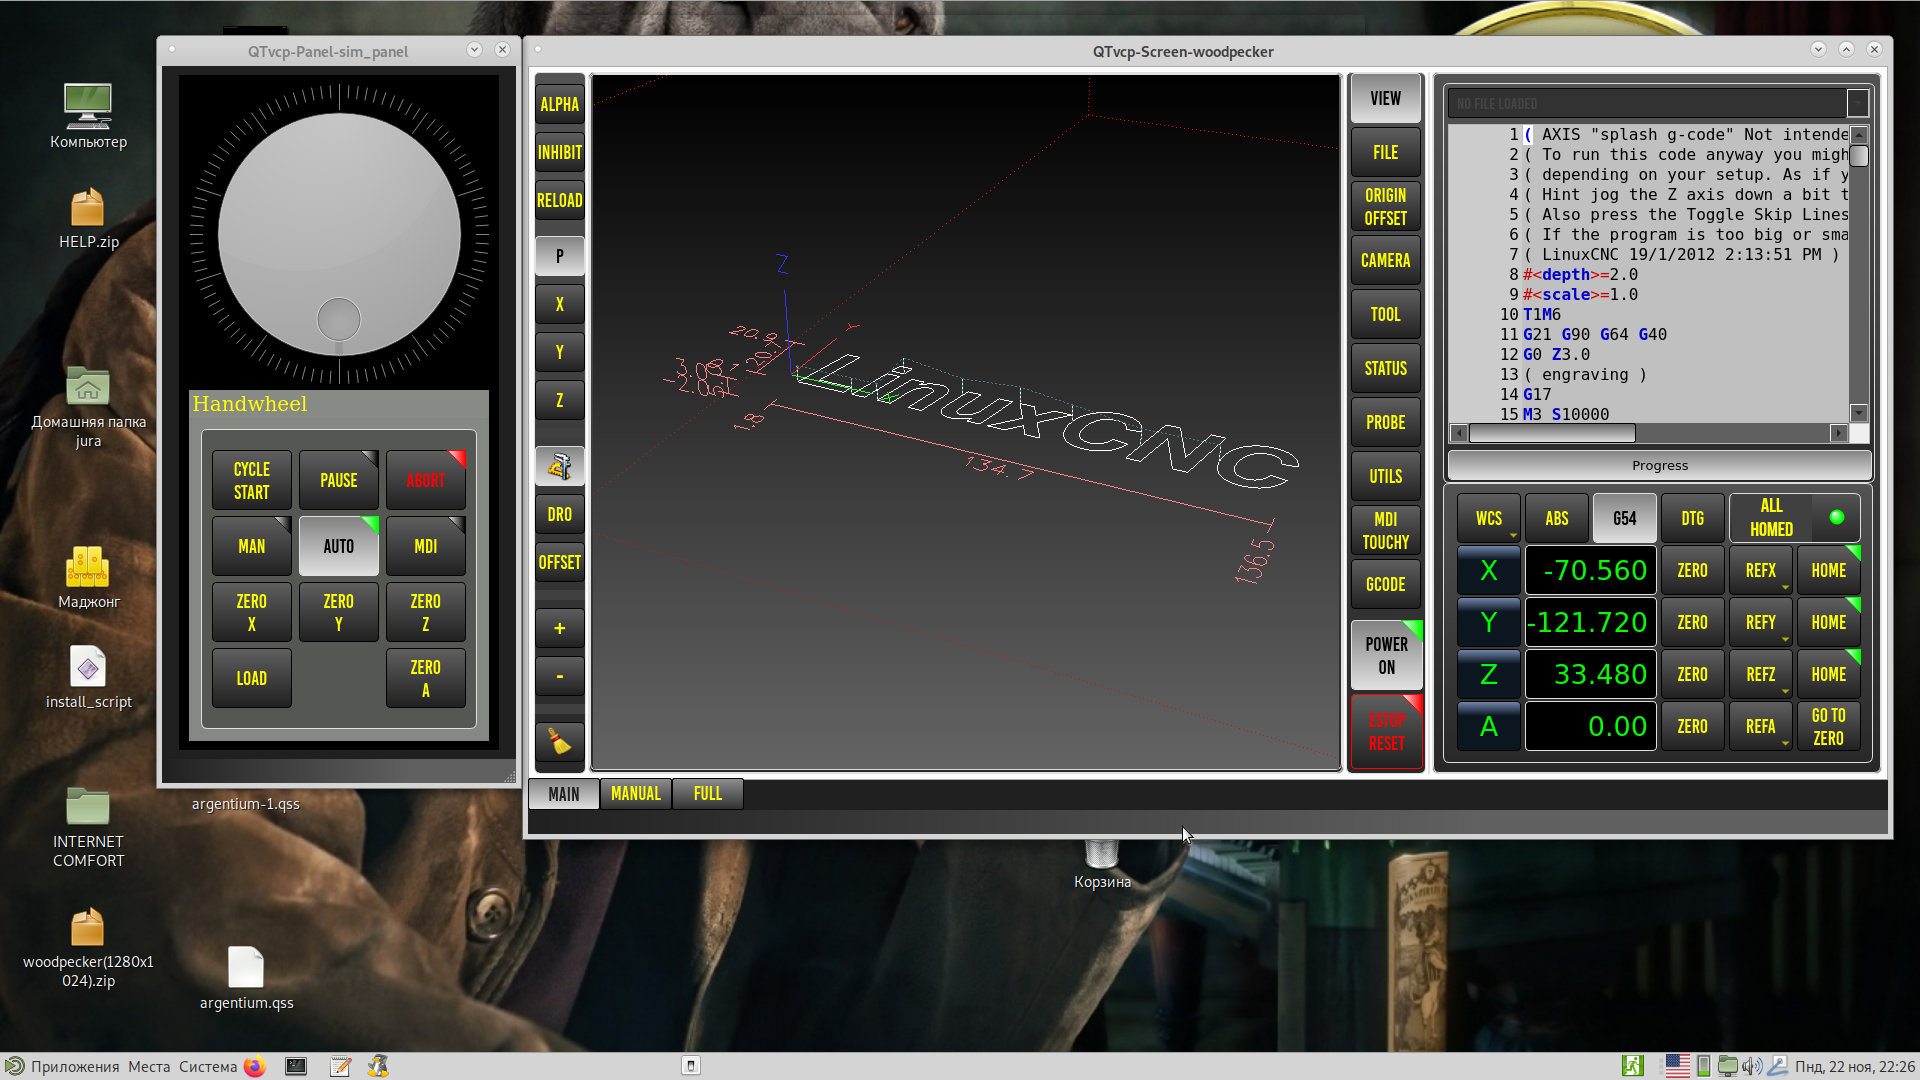Select the woodpecker(1280x1024).zip desktop file
1920x1080 pixels.
pyautogui.click(x=88, y=947)
